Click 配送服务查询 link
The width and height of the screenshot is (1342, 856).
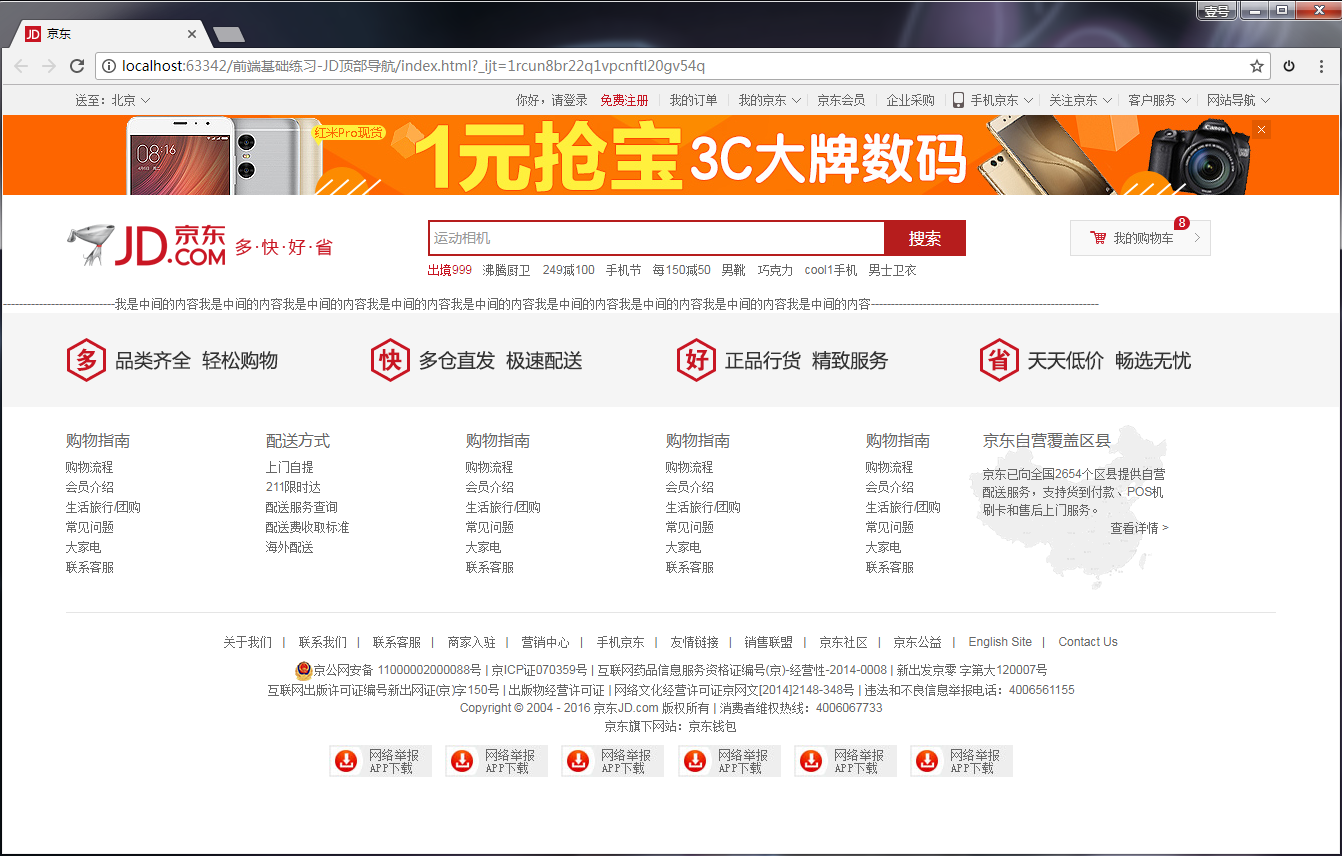(301, 507)
